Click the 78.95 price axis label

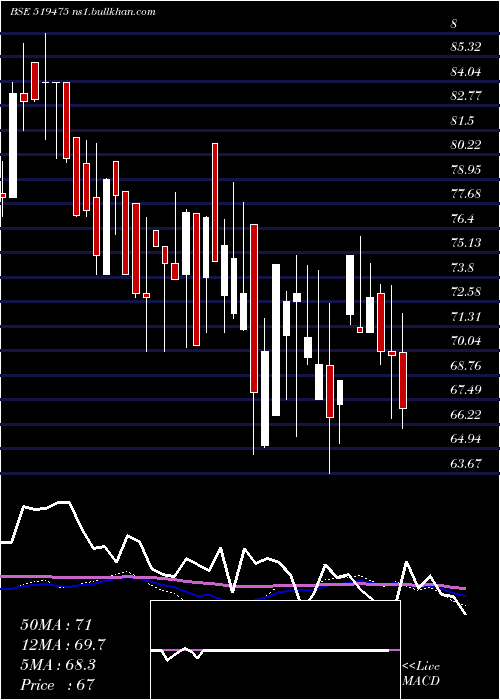[466, 169]
